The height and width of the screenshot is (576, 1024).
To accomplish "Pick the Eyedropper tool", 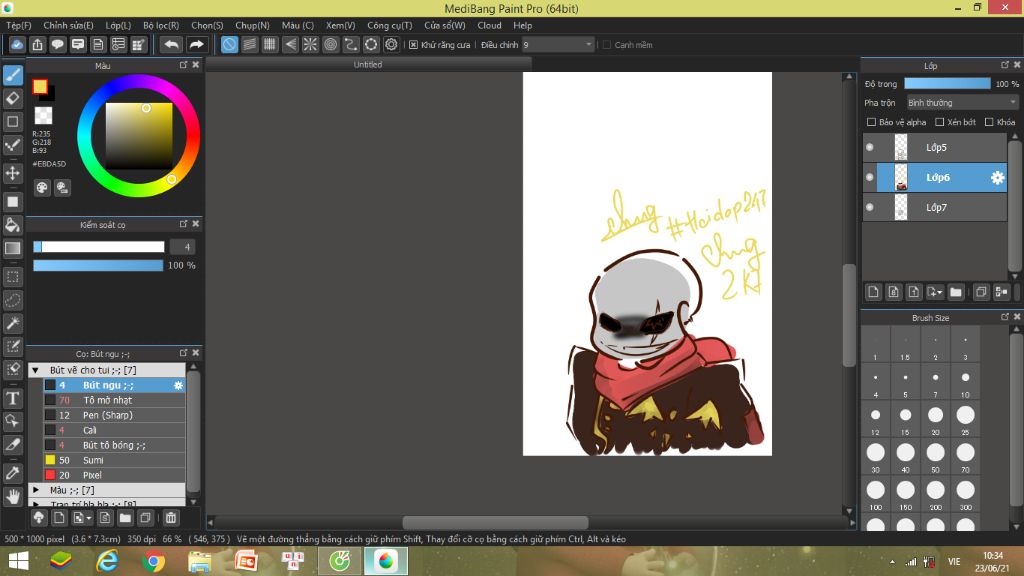I will pyautogui.click(x=13, y=473).
